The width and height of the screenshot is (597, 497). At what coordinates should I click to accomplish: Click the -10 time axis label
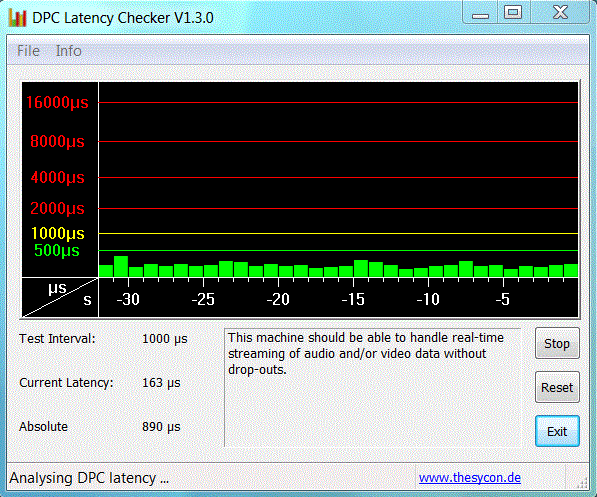coord(428,299)
